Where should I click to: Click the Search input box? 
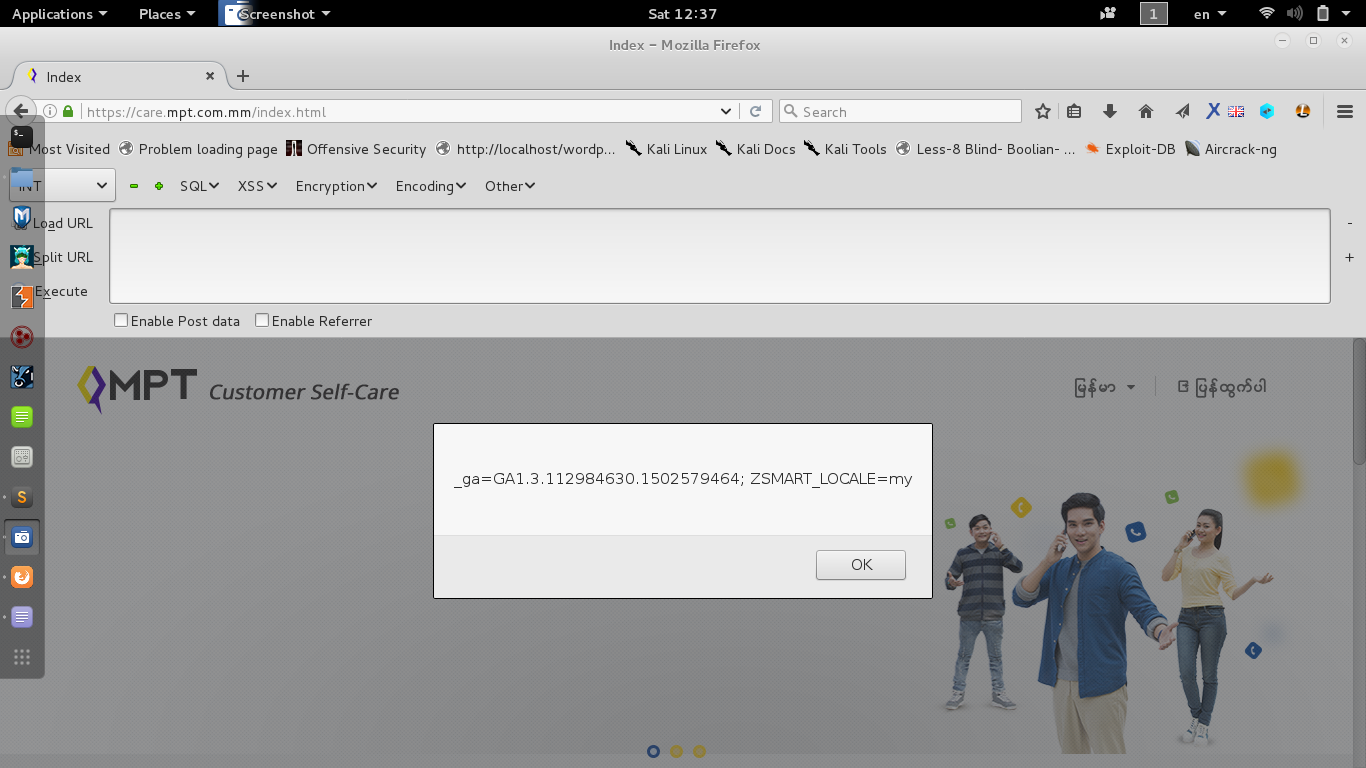(900, 111)
